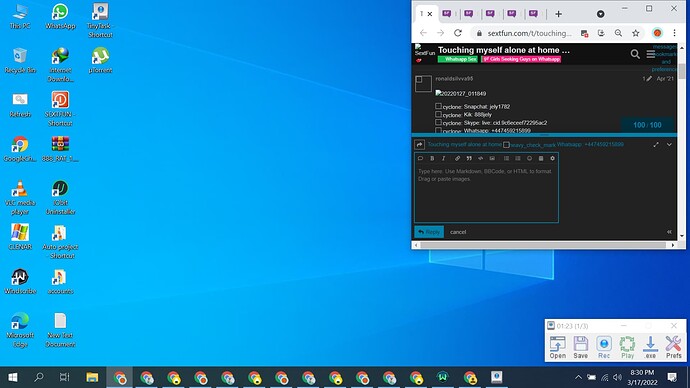
Task: Toggle whisper speech bubble in editor toolbar
Action: point(420,158)
